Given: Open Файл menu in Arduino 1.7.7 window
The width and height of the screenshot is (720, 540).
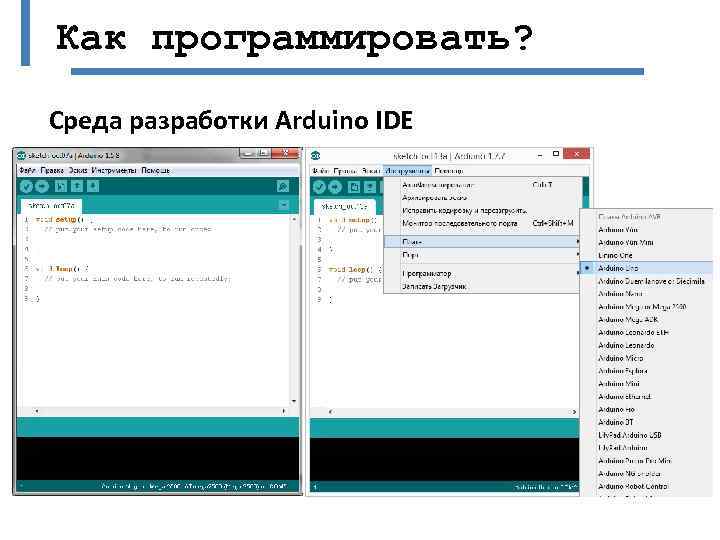Looking at the screenshot, I should click(x=321, y=171).
